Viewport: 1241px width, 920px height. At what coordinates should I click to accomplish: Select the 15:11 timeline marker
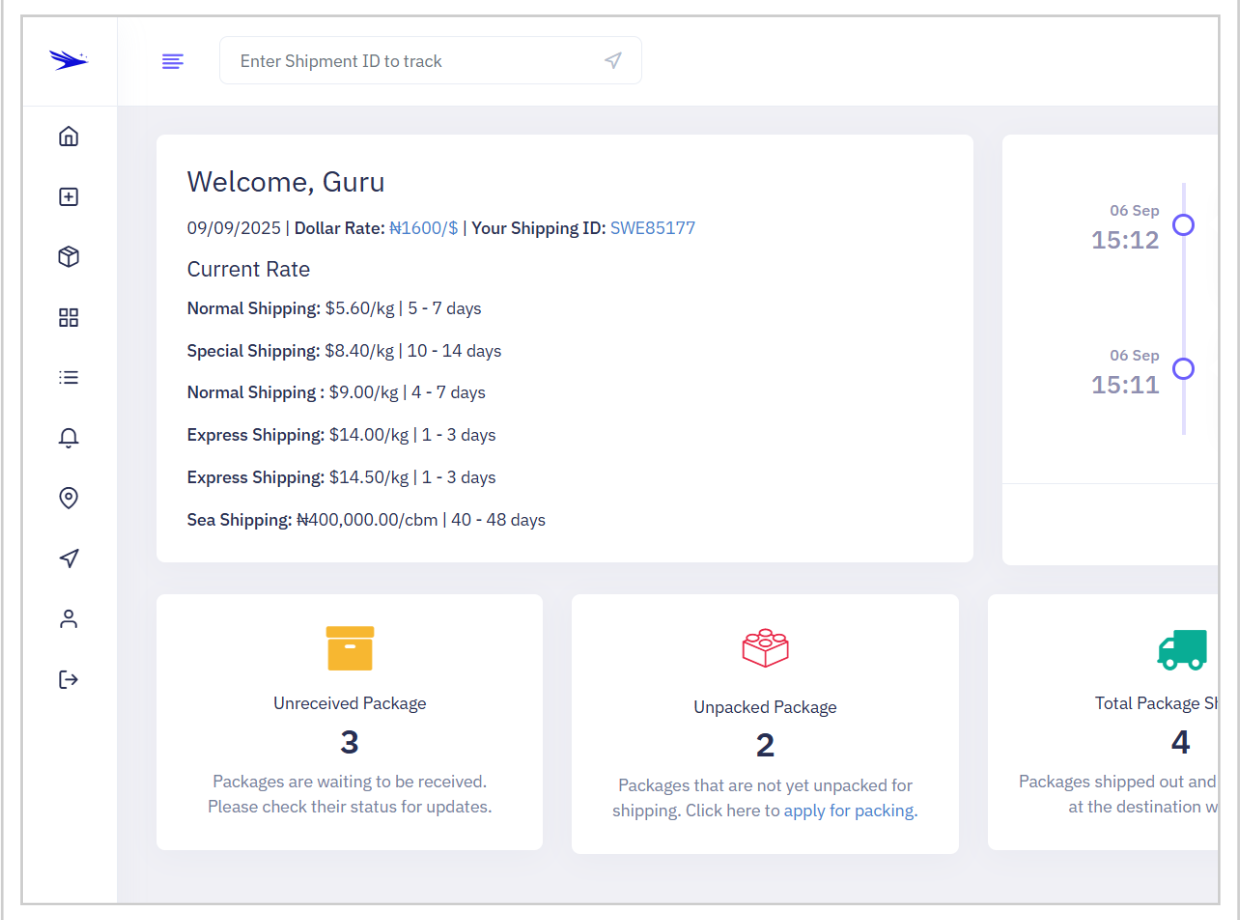pos(1183,369)
